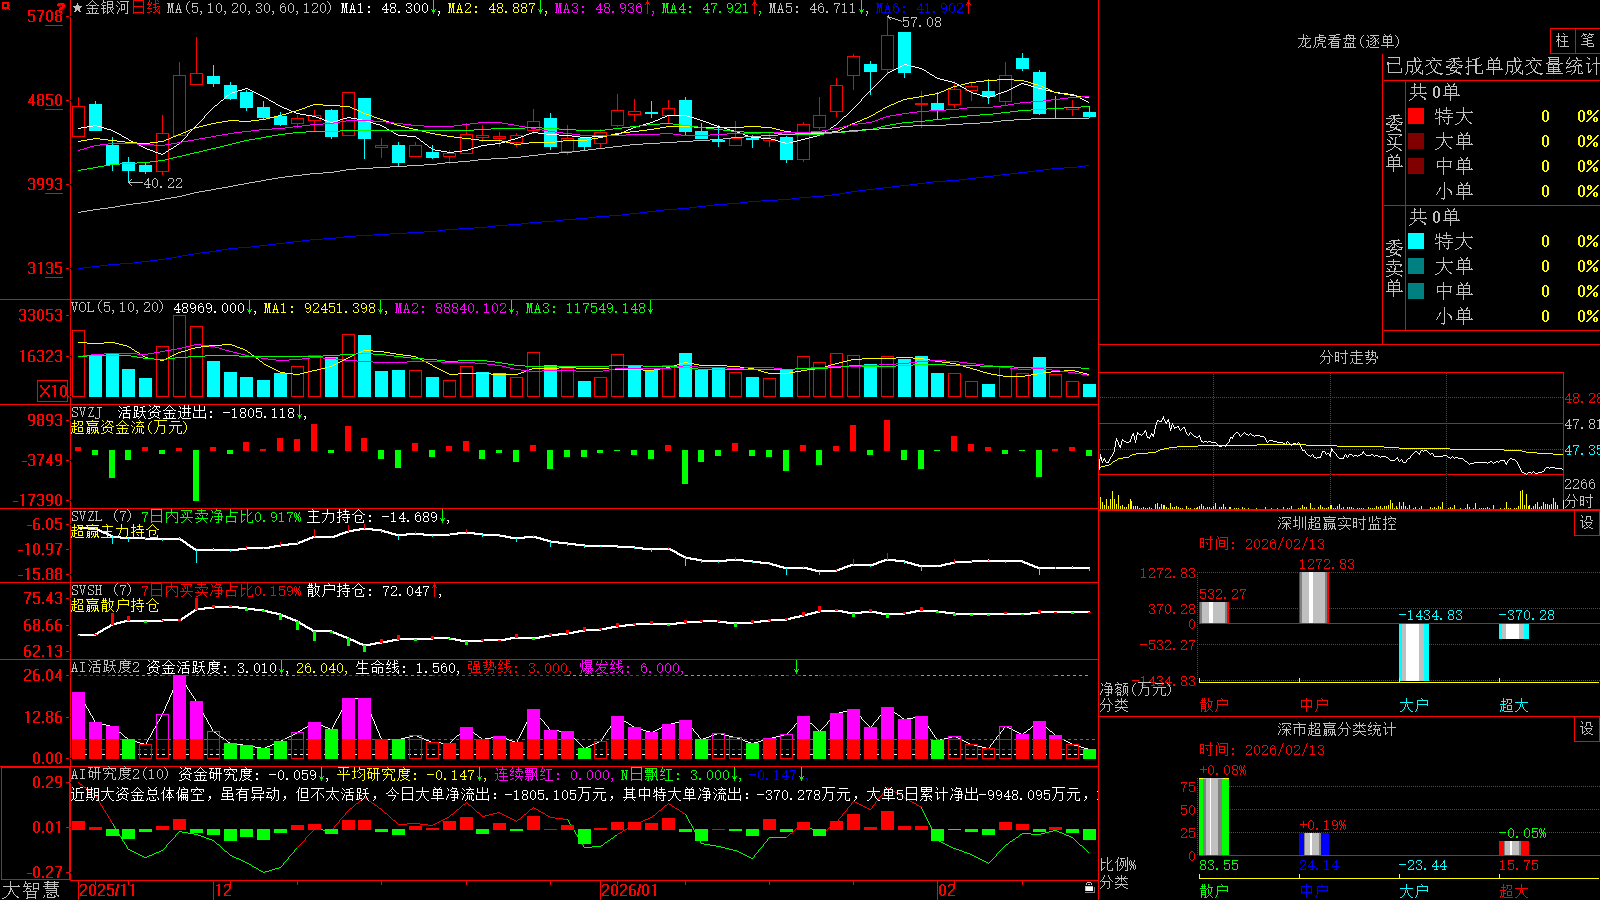Jump to the 2026/01 timeline marker
The width and height of the screenshot is (1600, 900).
pyautogui.click(x=630, y=890)
